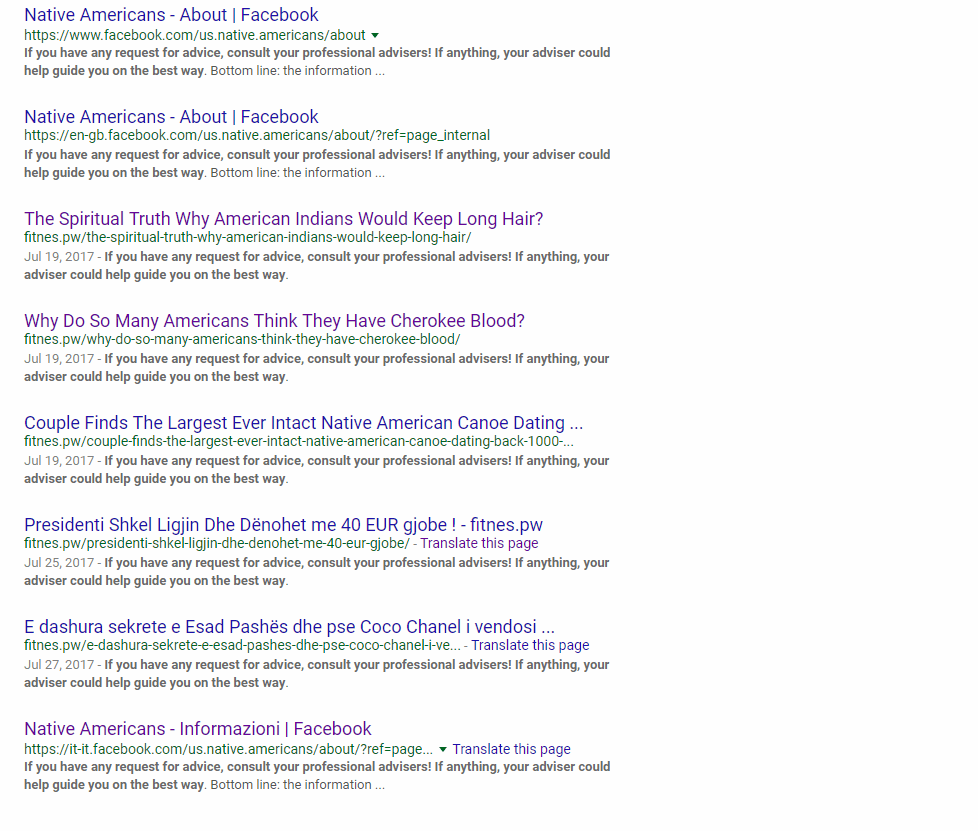
Task: Open the en-gb.facebook.com Native Americans About result
Action: pyautogui.click(x=171, y=117)
